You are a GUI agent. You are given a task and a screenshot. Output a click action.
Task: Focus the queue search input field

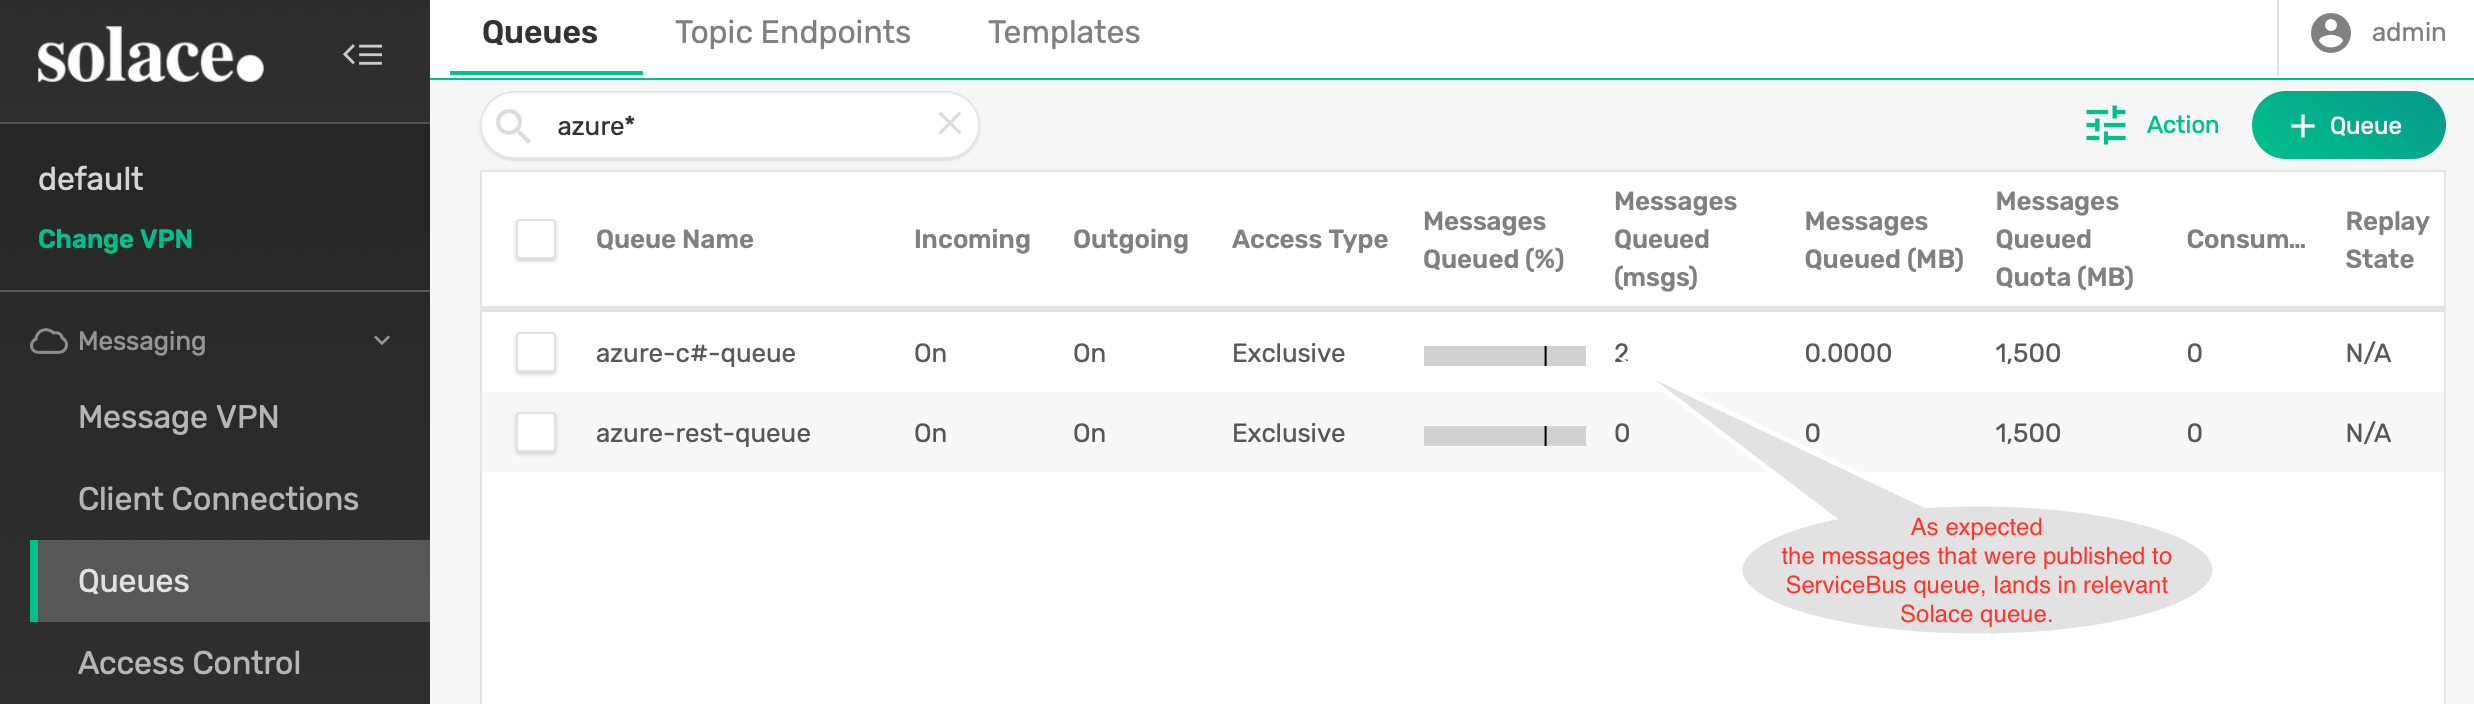(740, 126)
